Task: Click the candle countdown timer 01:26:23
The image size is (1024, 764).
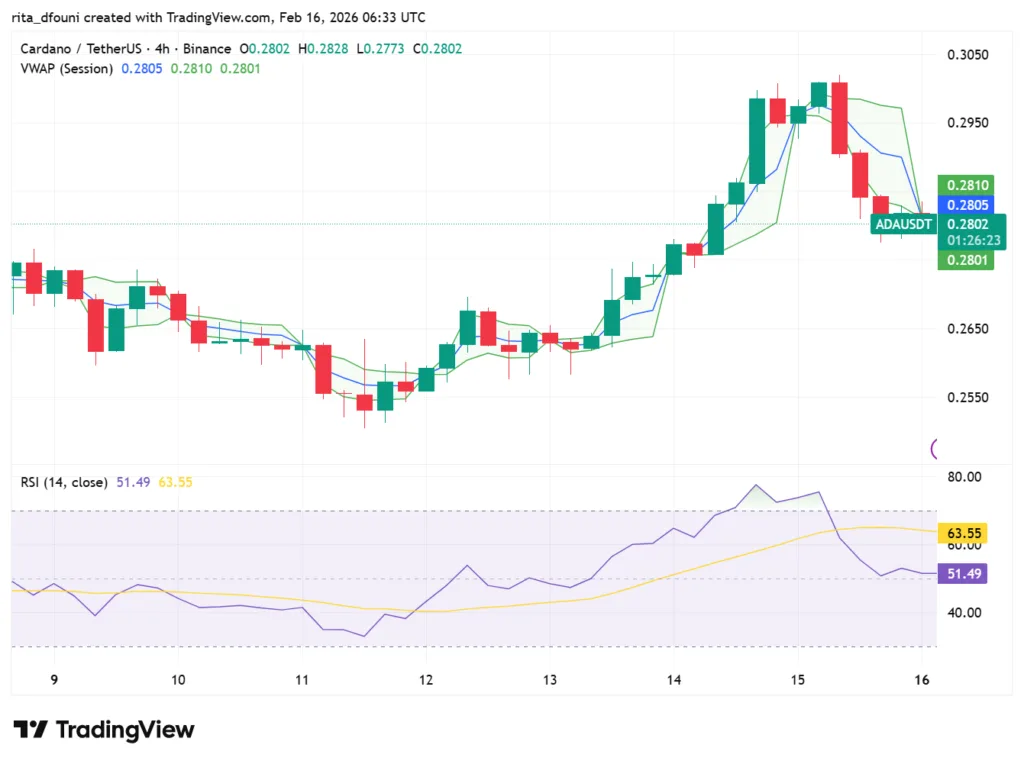Action: 968,240
